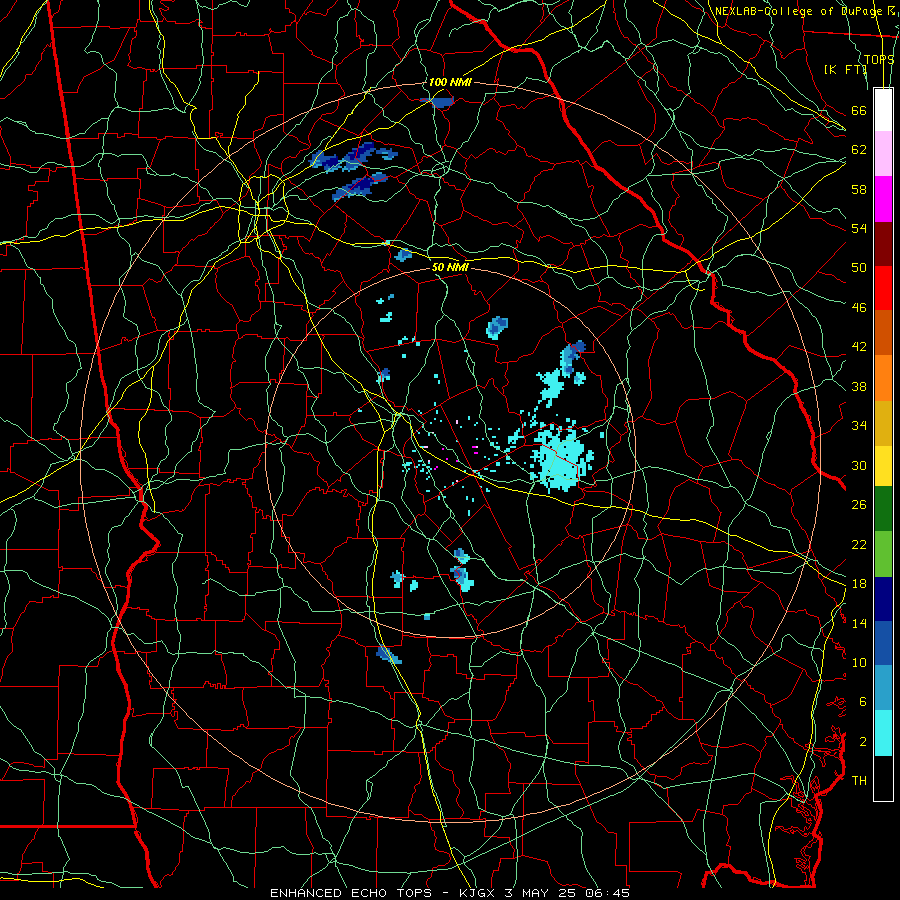Click the '66' legend value
The width and height of the screenshot is (900, 900).
point(859,111)
